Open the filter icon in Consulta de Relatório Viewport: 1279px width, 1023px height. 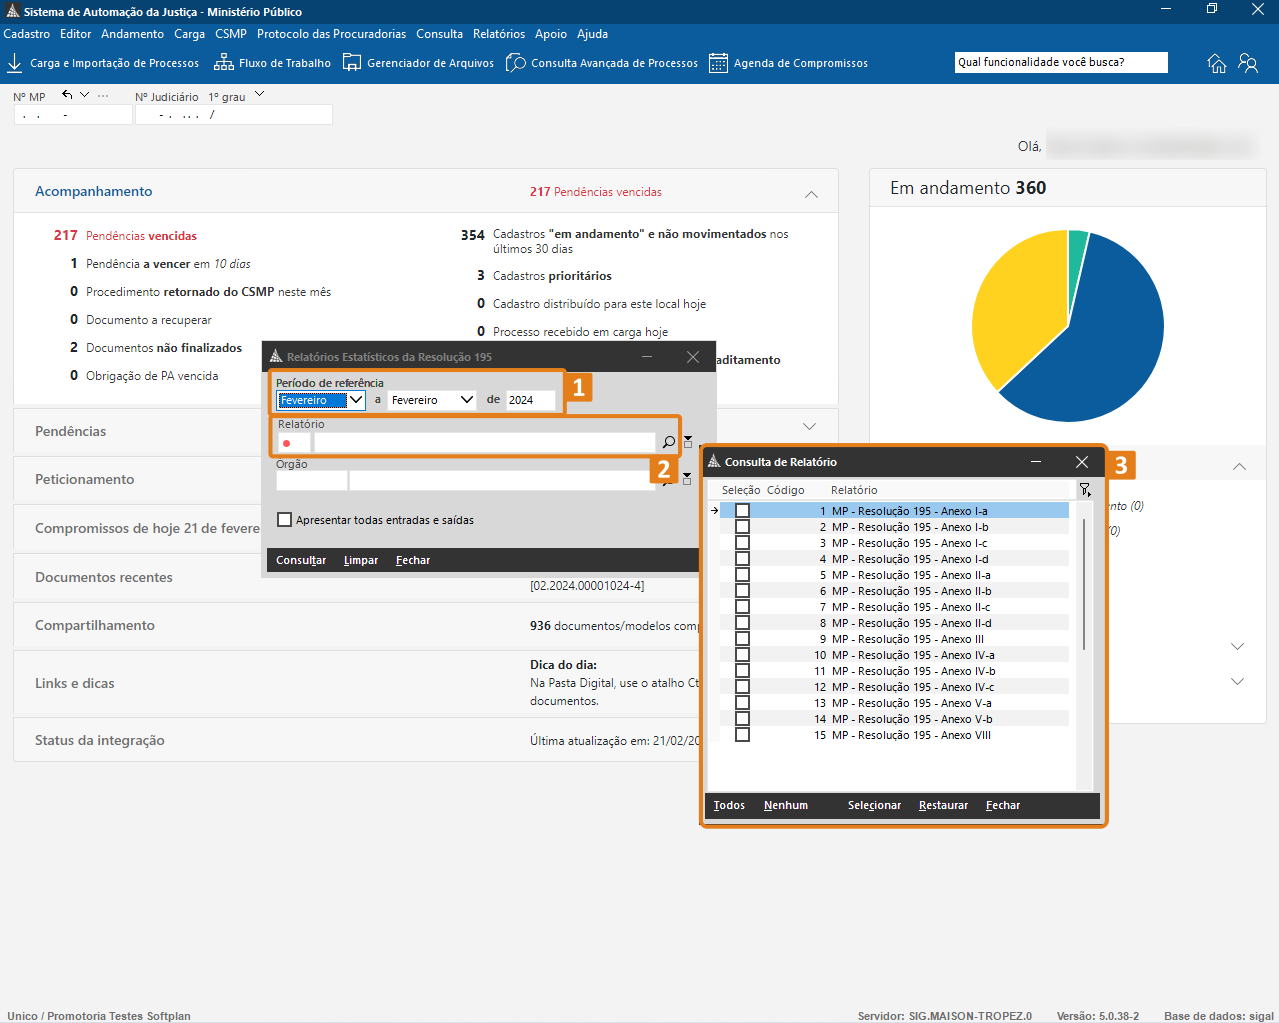pyautogui.click(x=1085, y=489)
